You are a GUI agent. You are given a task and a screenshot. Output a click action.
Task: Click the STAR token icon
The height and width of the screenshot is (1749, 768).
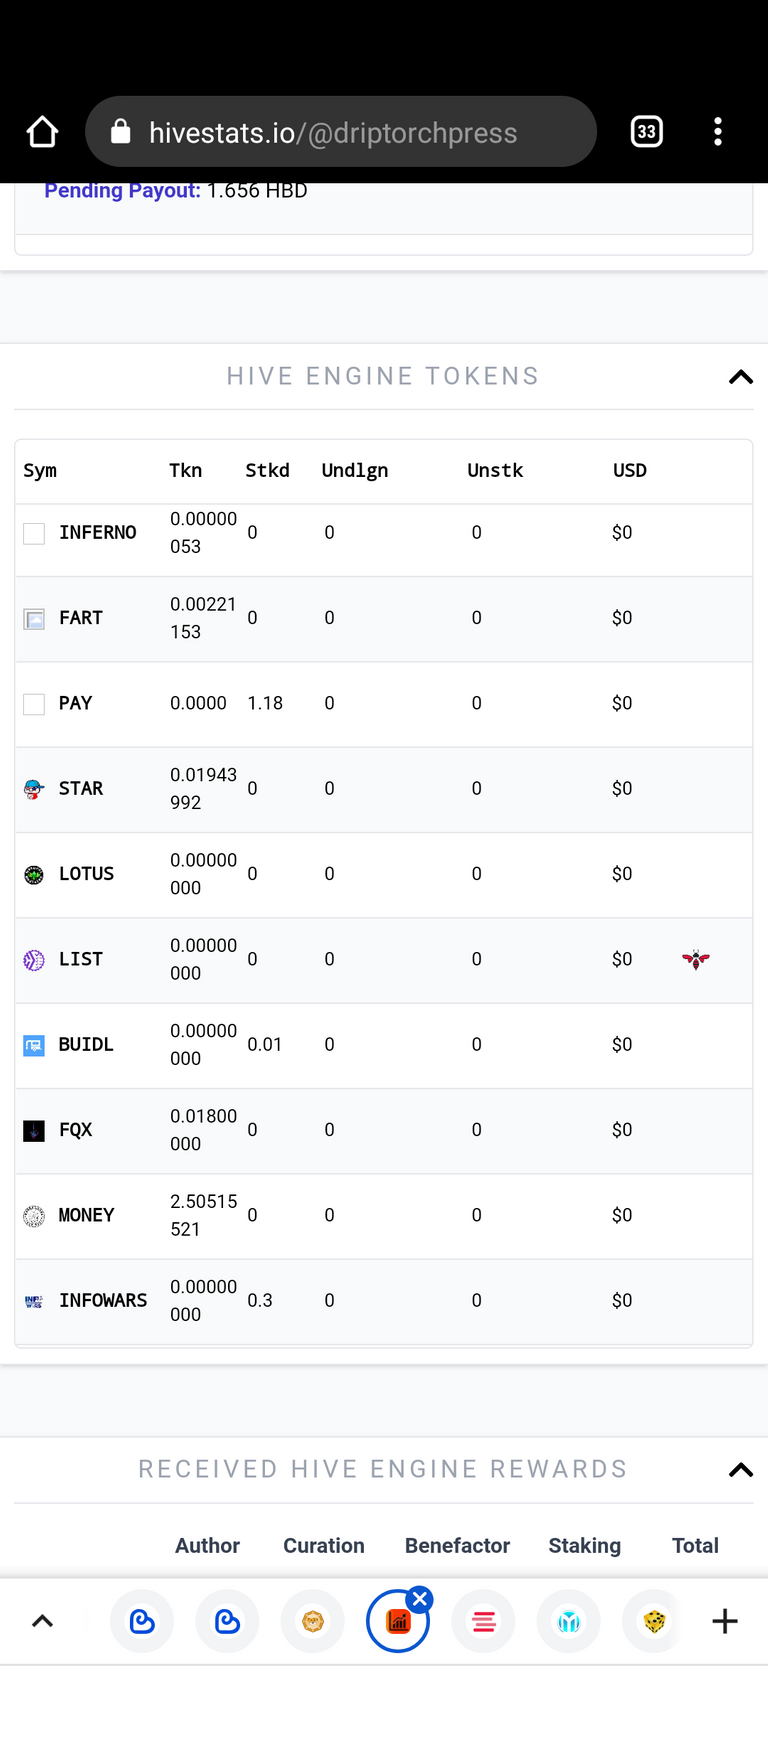[x=34, y=790]
